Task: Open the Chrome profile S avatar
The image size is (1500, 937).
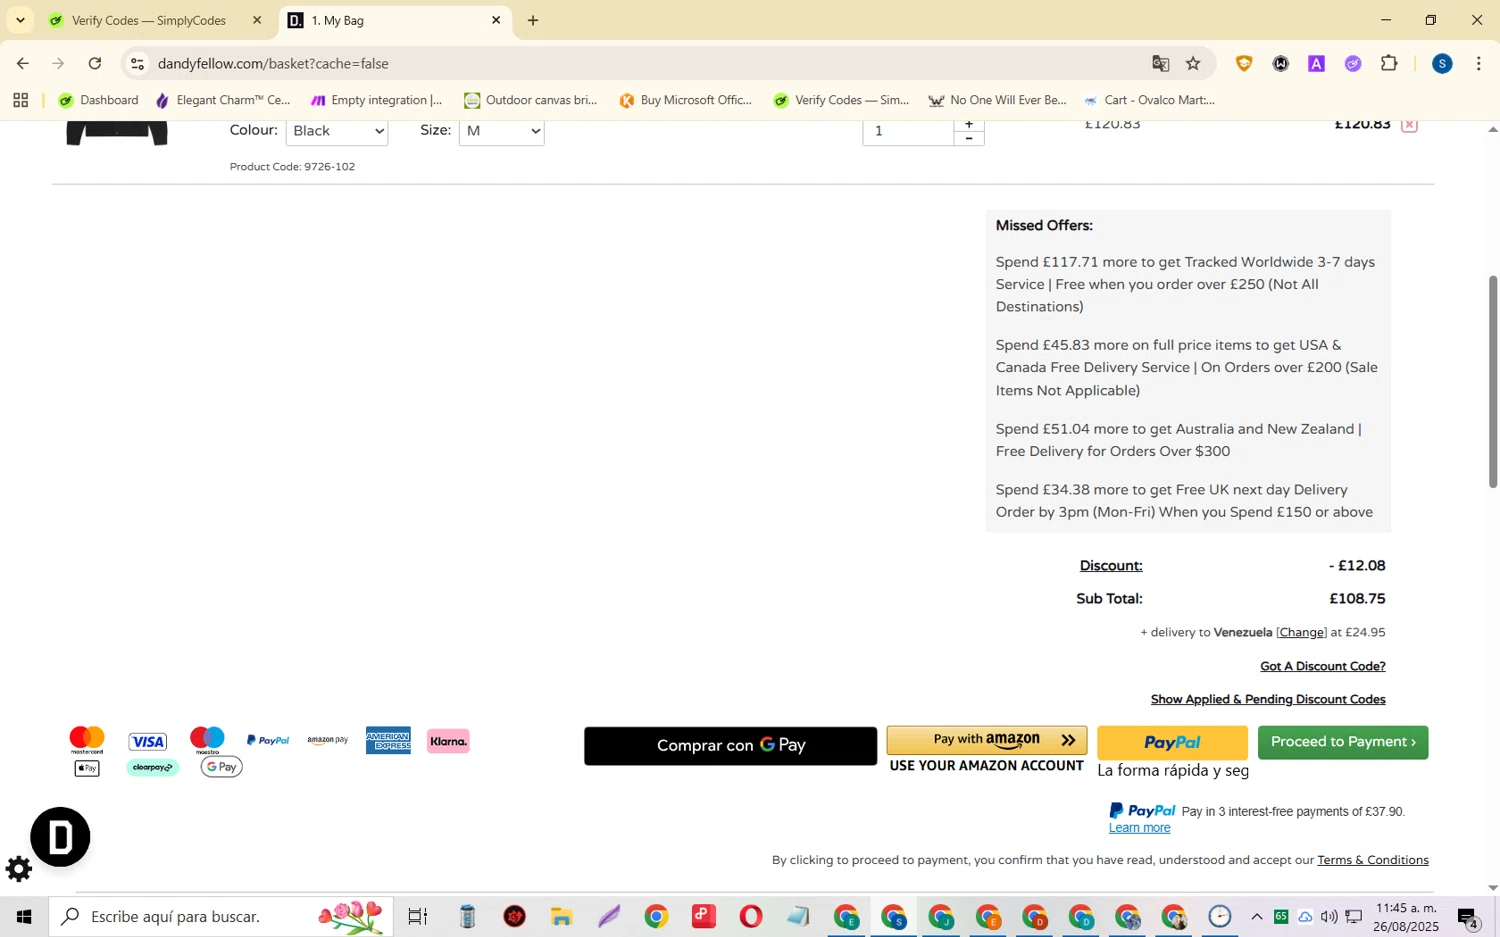Action: tap(1441, 64)
